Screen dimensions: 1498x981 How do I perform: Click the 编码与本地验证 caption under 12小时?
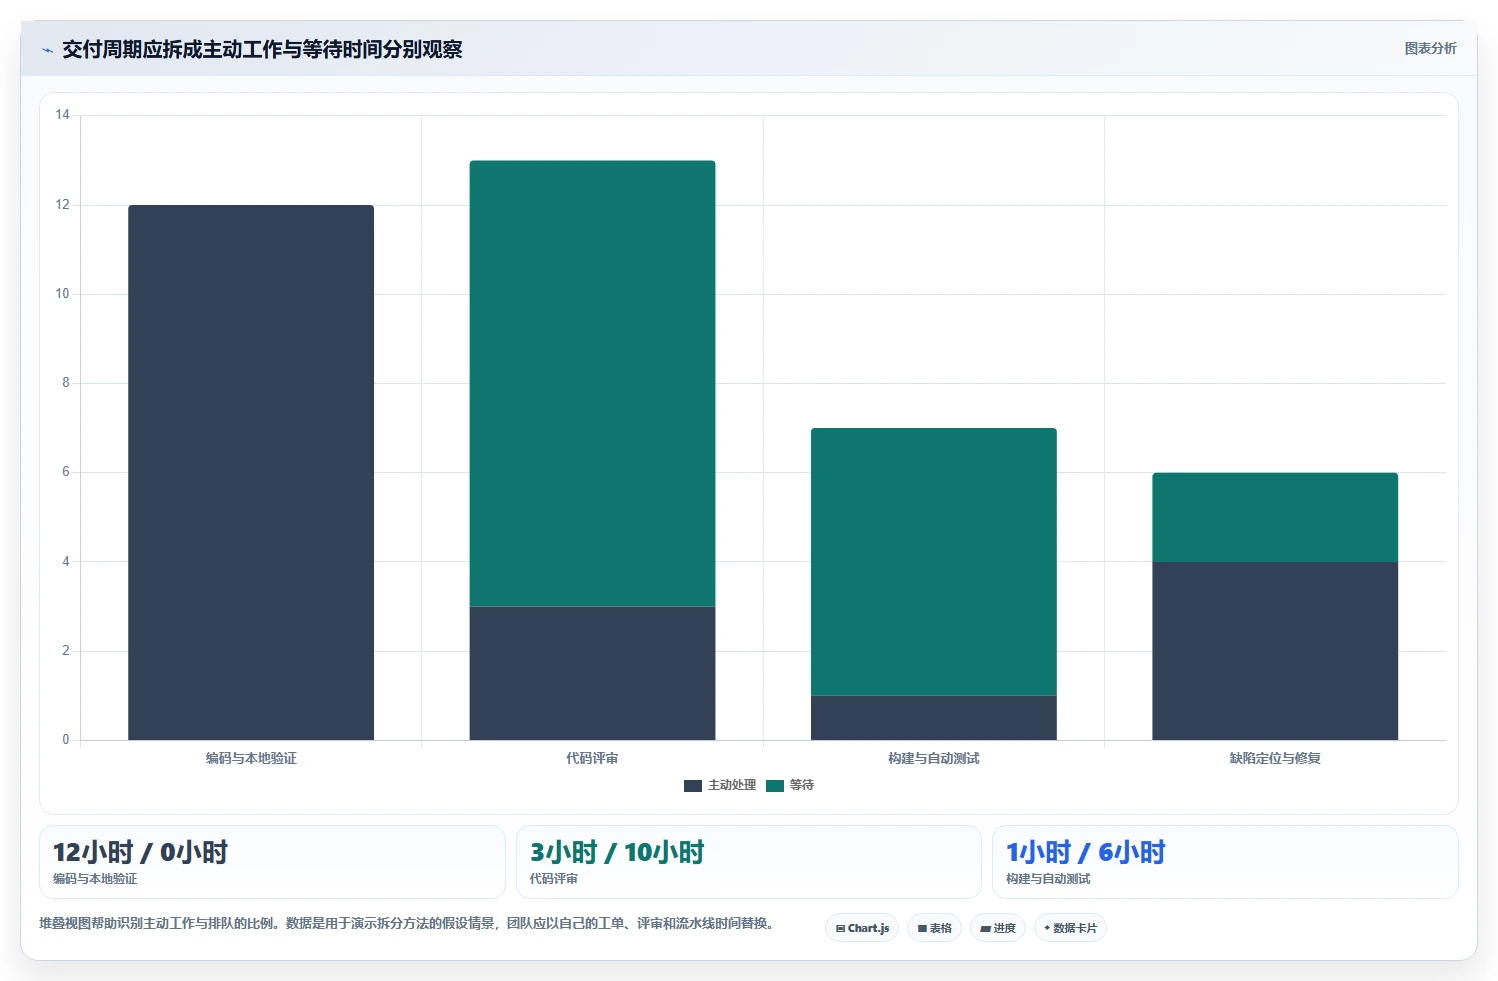(95, 879)
